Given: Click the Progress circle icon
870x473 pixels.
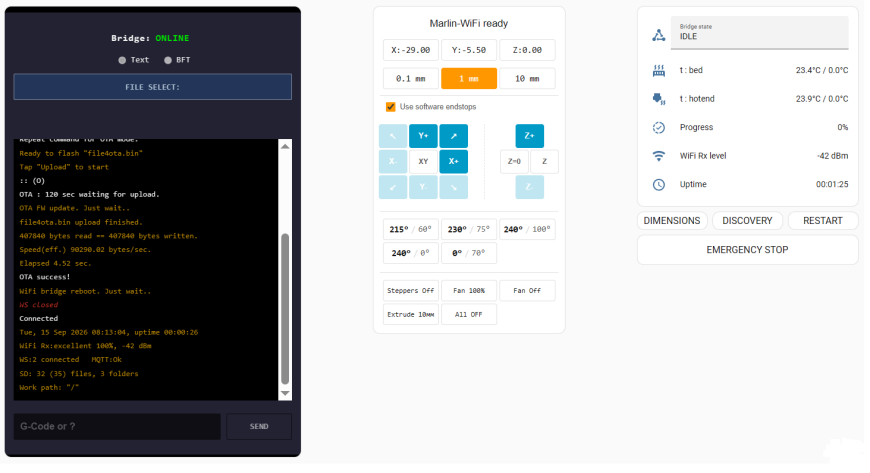Looking at the screenshot, I should tap(659, 128).
